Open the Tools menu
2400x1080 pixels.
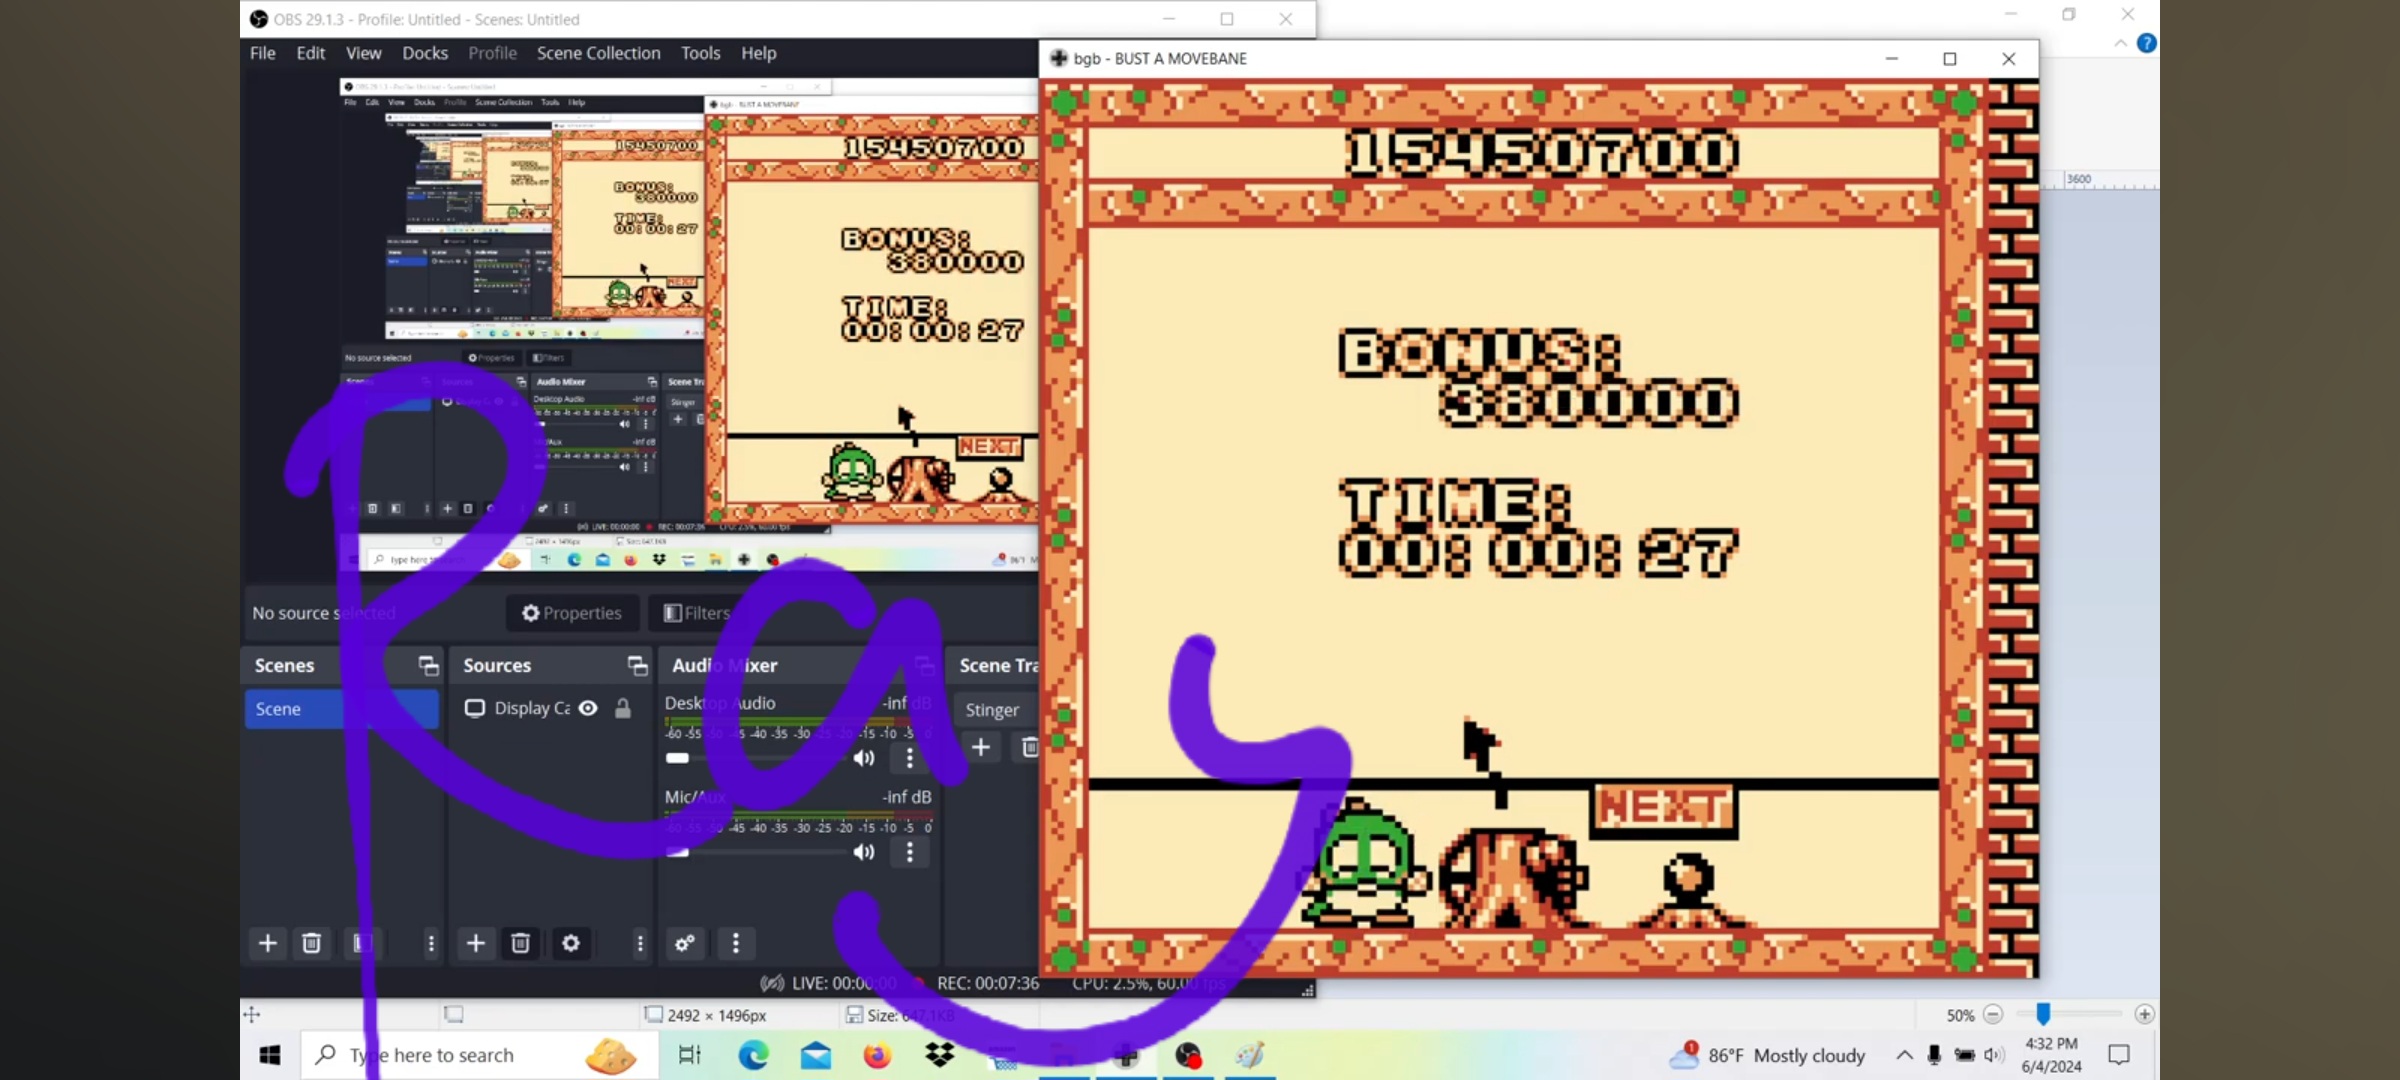(700, 53)
